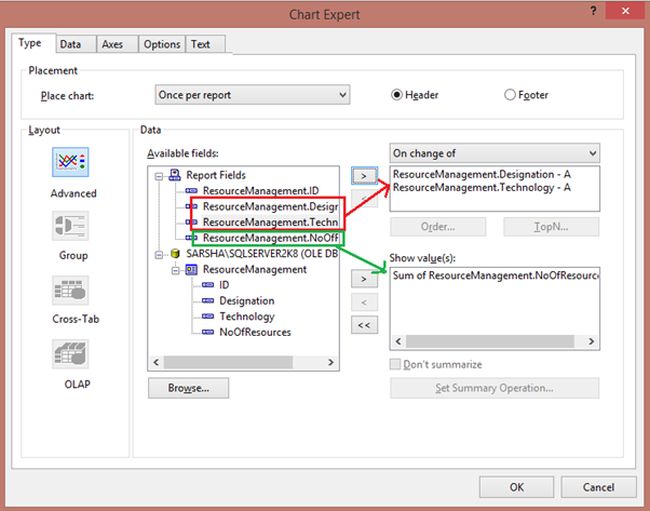Open the Place chart dropdown
650x511 pixels.
(252, 95)
